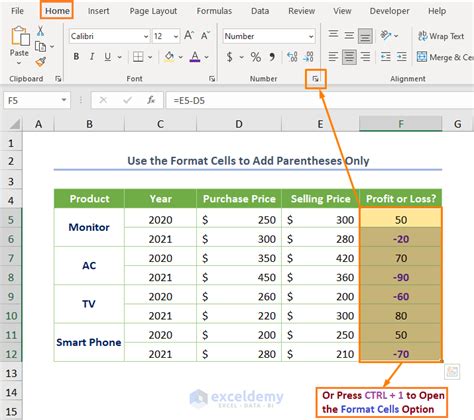Toggle Underline formatting
Image resolution: width=474 pixels, height=420 pixels.
(x=107, y=57)
